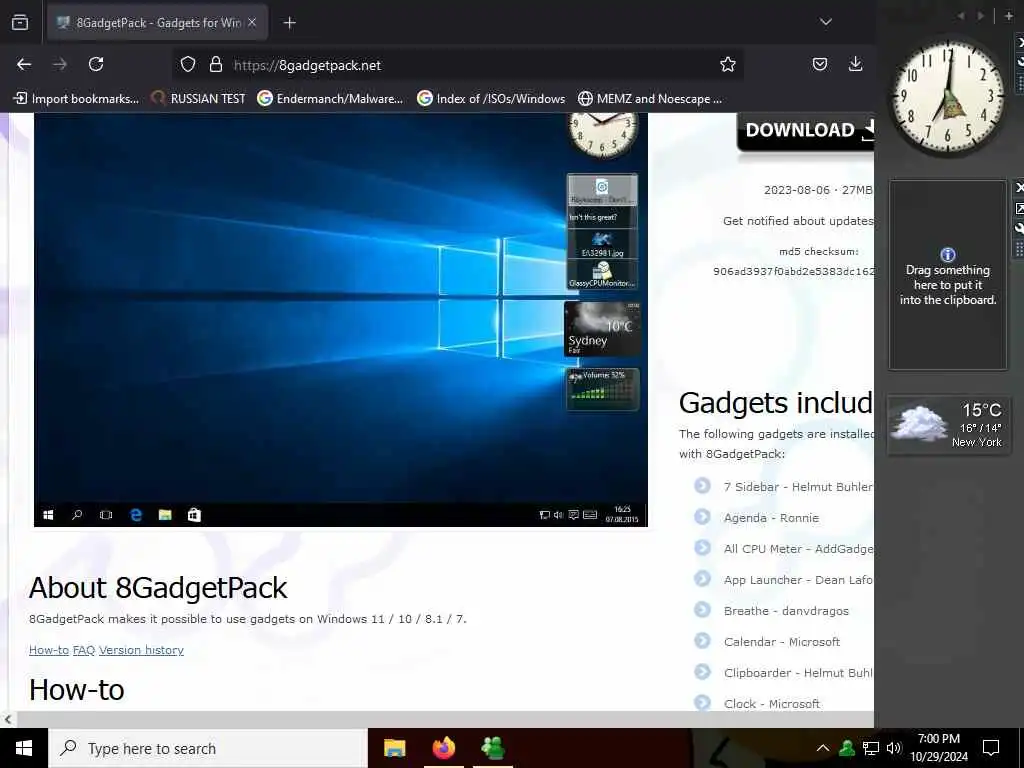
Task: Click the 2023-08-06 · 27MB release text
Action: click(x=818, y=190)
